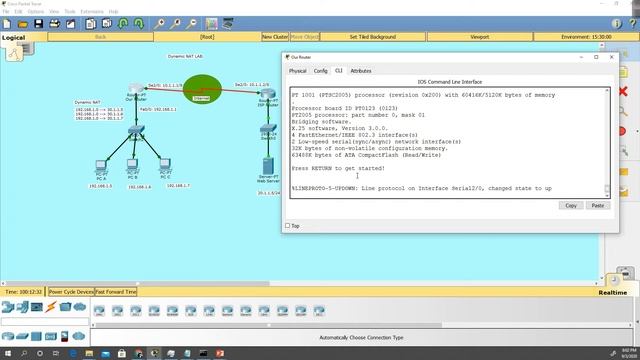This screenshot has width=640, height=360.
Task: Save the project with the floppy icon
Action: click(39, 24)
